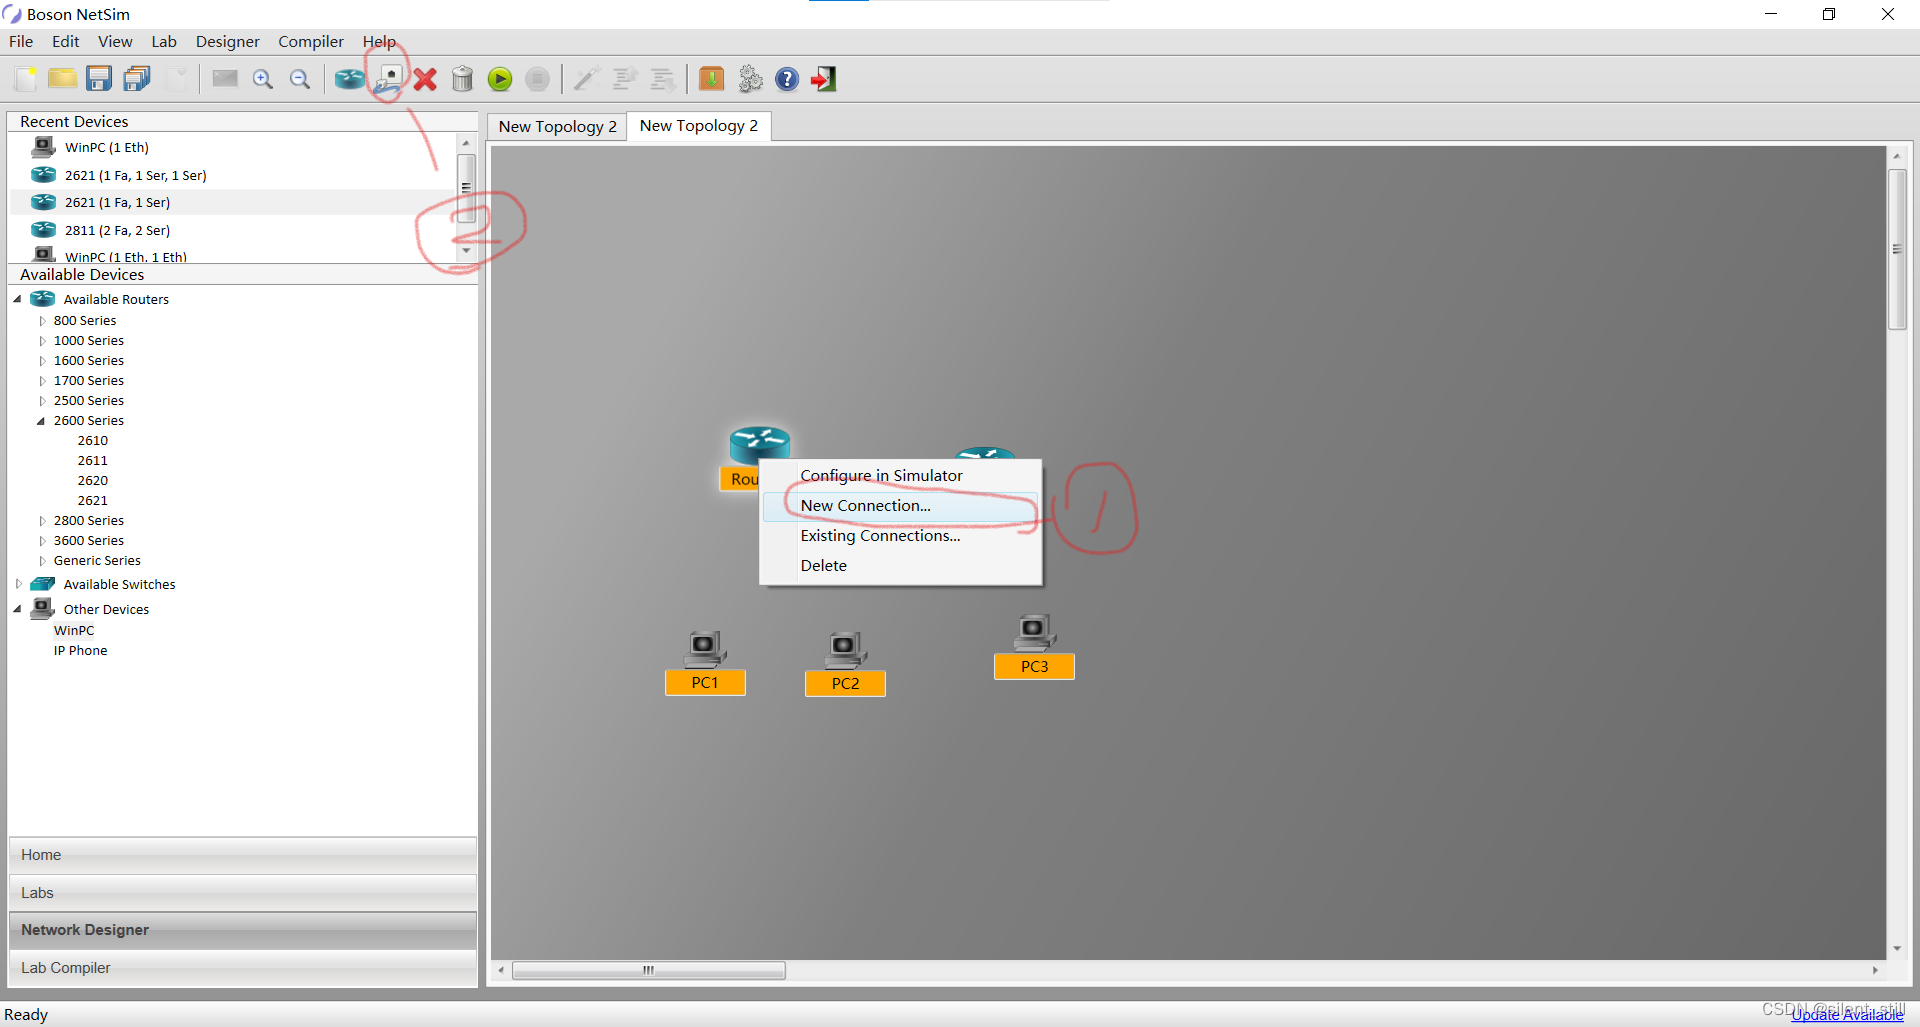Select router model 2610
Image resolution: width=1920 pixels, height=1027 pixels.
click(x=93, y=441)
